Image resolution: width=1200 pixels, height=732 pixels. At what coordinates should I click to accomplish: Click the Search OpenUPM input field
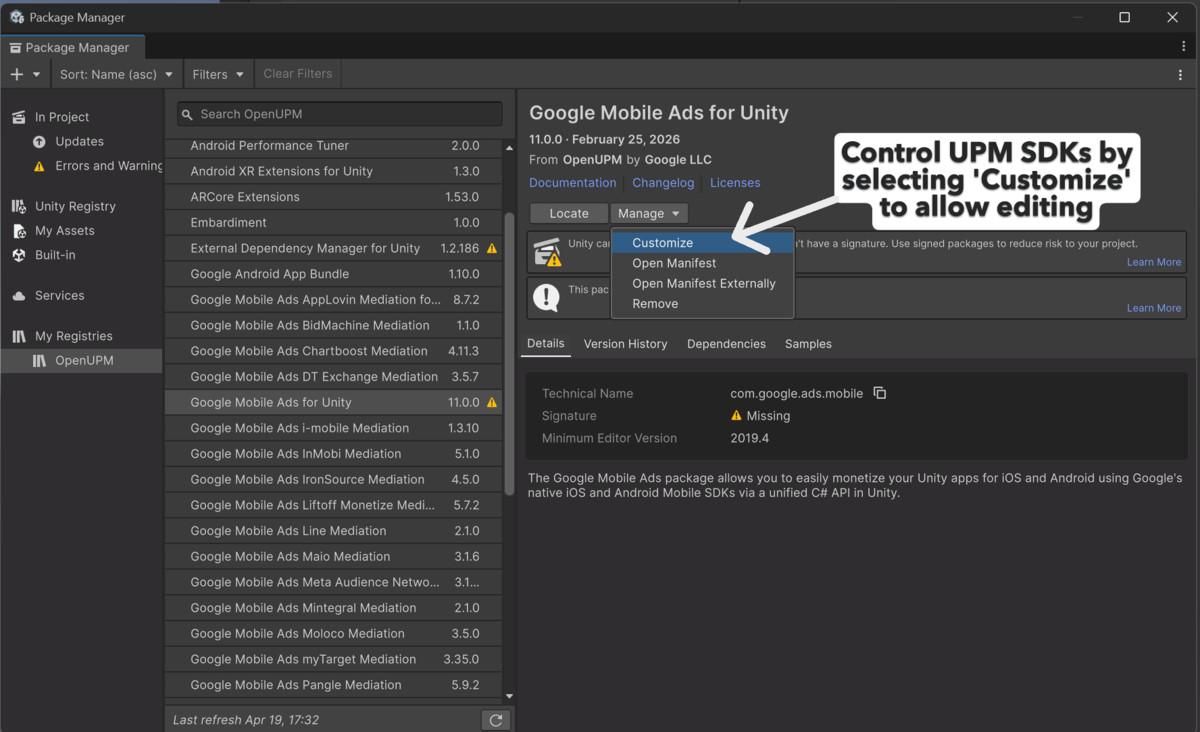pos(340,114)
